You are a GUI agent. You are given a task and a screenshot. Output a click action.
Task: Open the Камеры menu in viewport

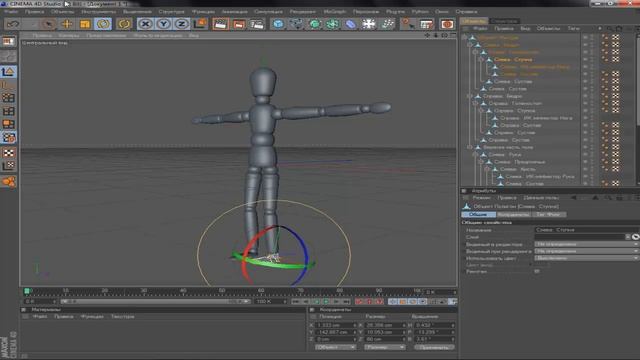pos(69,36)
